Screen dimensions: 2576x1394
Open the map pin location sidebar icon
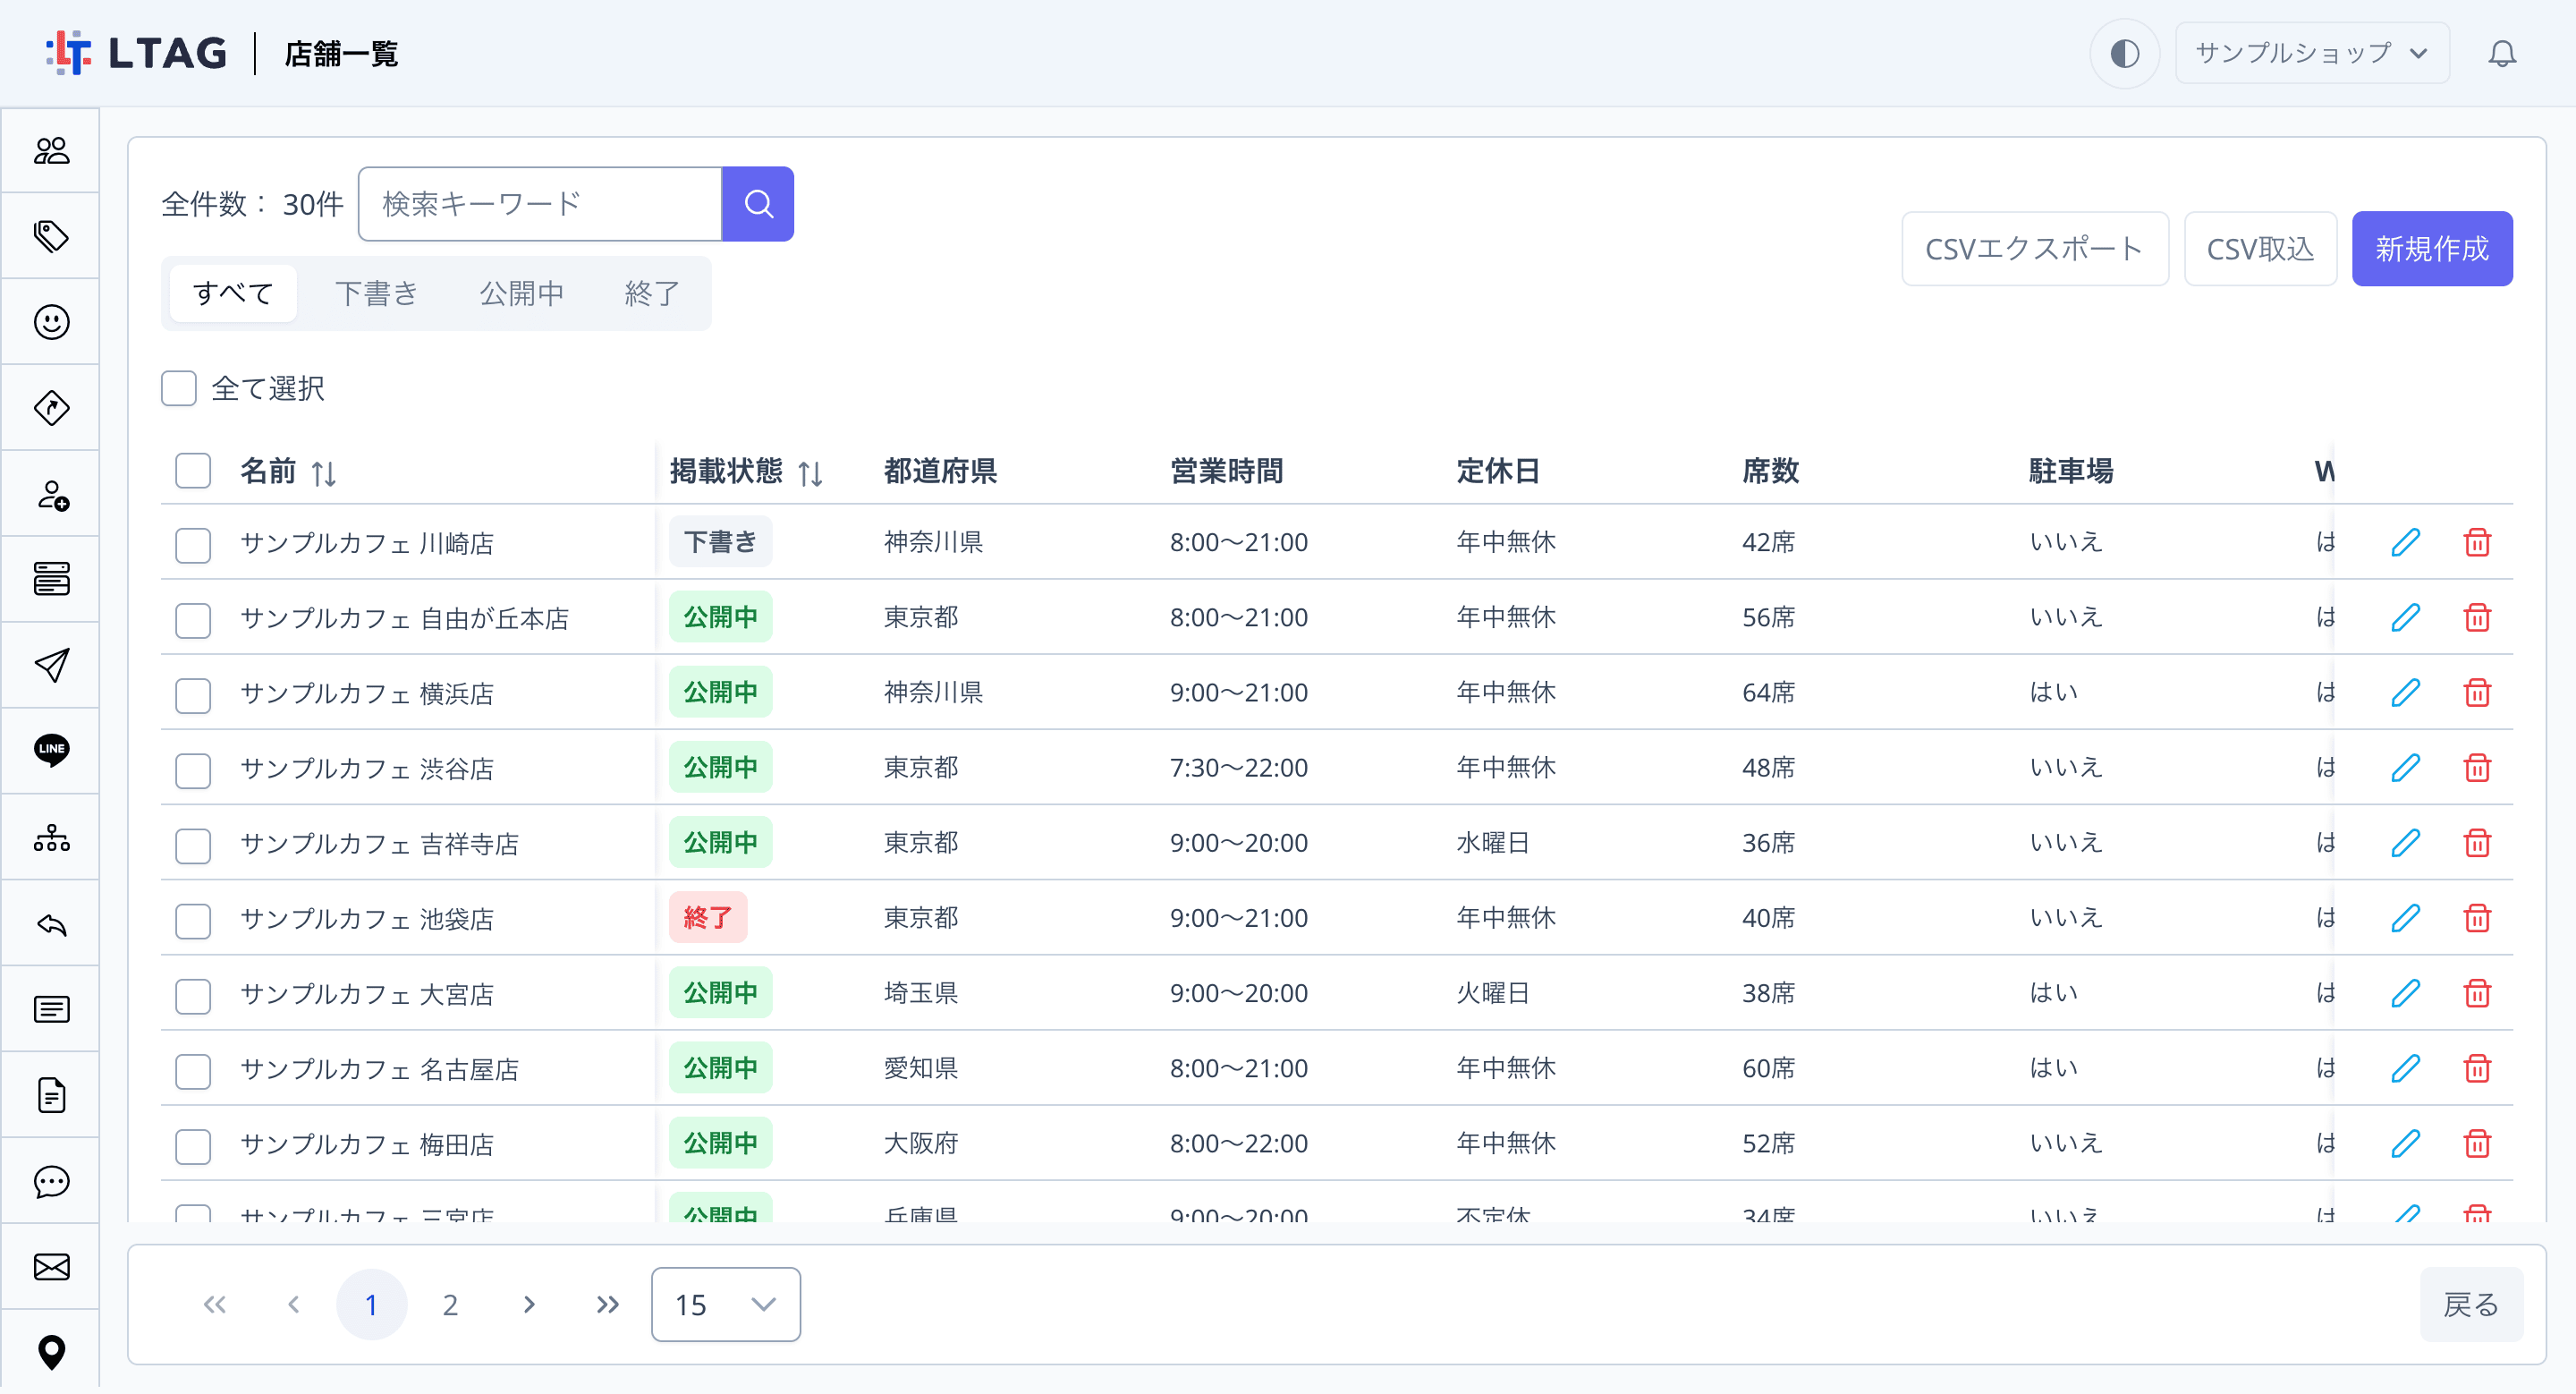(51, 1352)
